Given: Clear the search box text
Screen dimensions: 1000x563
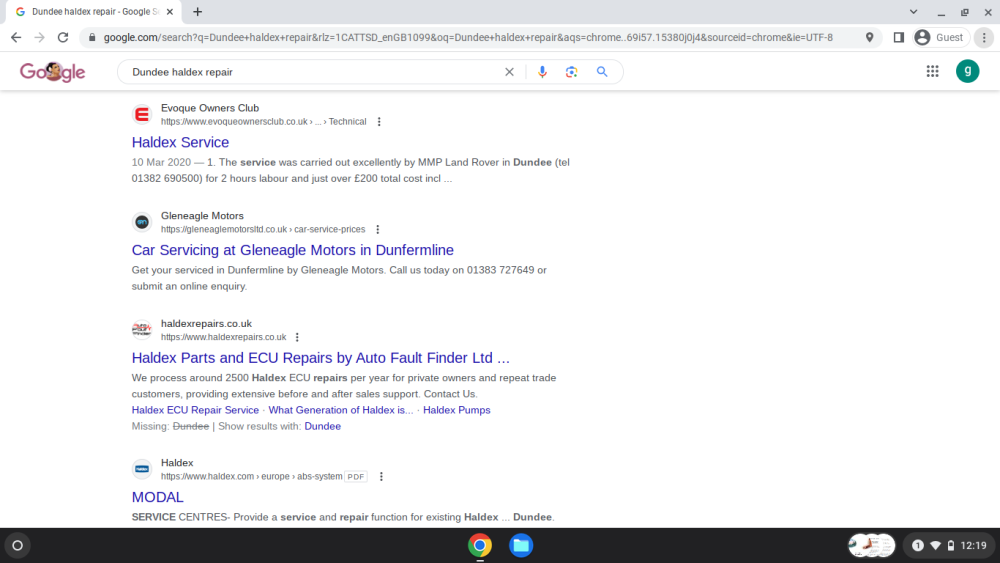Looking at the screenshot, I should 509,72.
